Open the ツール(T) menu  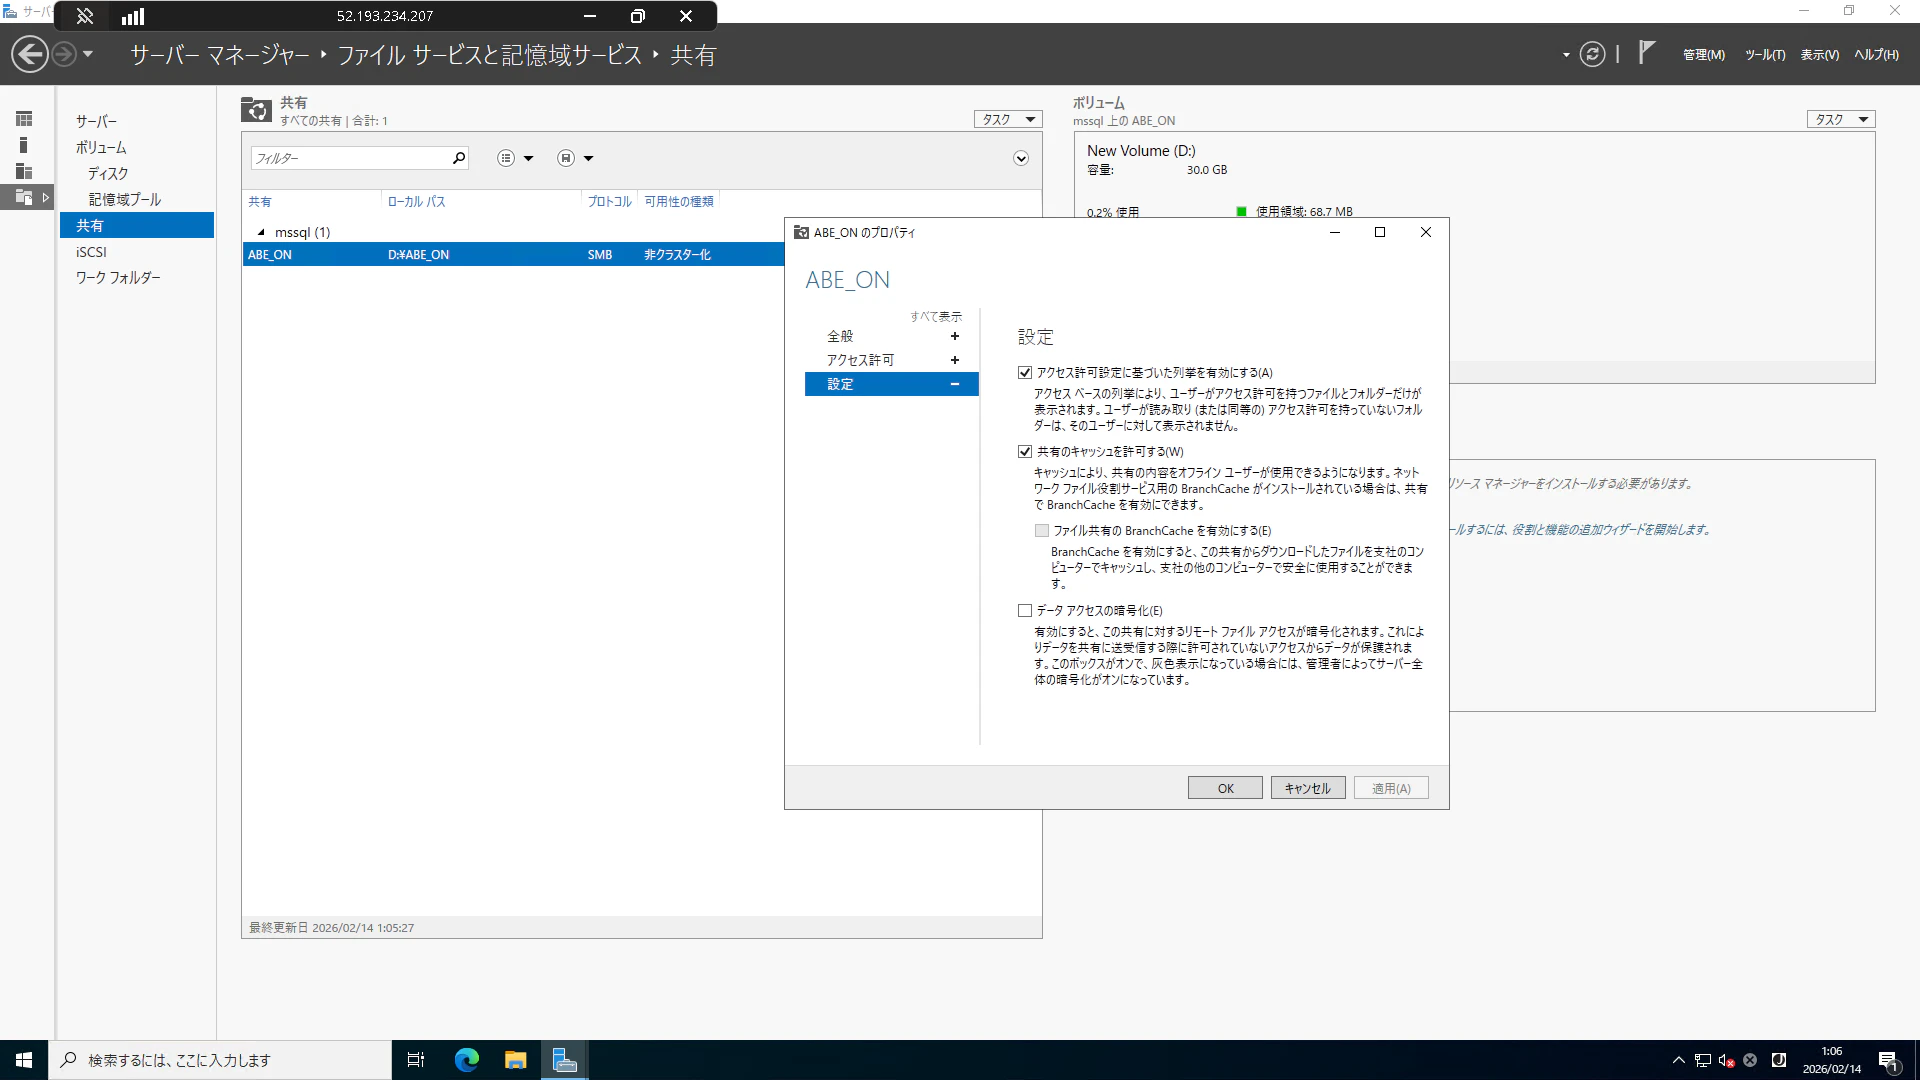tap(1764, 55)
